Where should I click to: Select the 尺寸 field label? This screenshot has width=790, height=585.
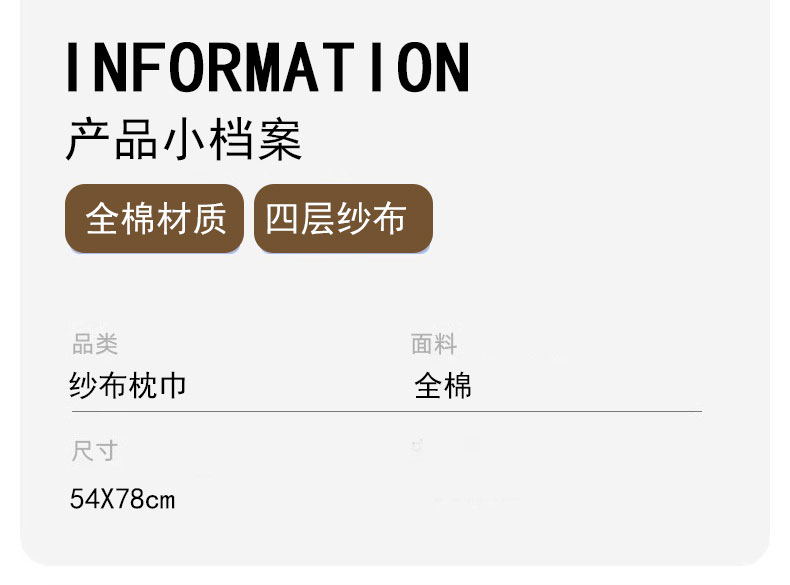(95, 451)
